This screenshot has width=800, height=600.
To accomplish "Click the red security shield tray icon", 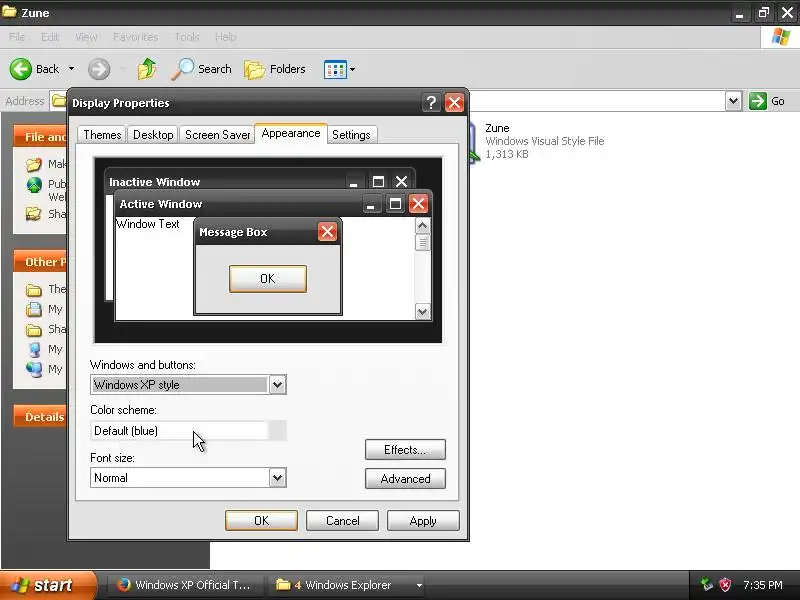I will 725,585.
